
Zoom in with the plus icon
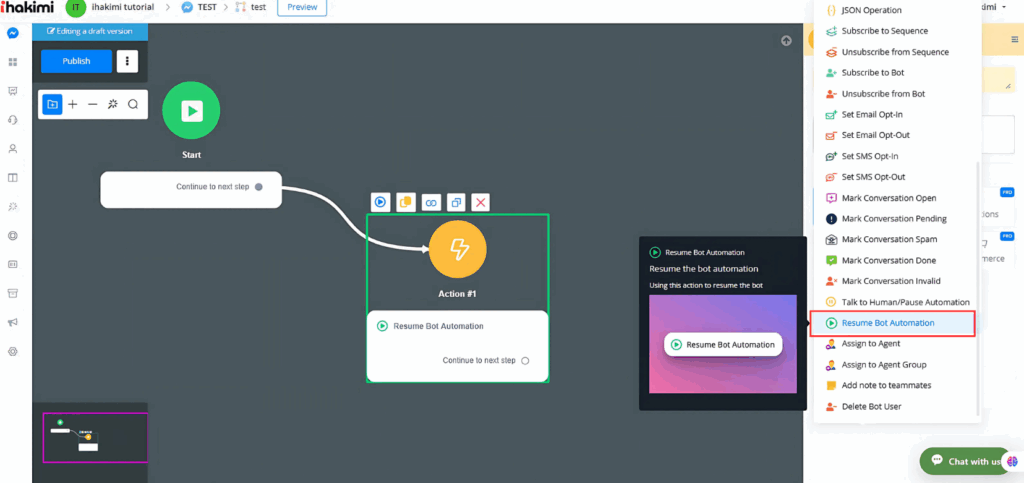point(72,104)
